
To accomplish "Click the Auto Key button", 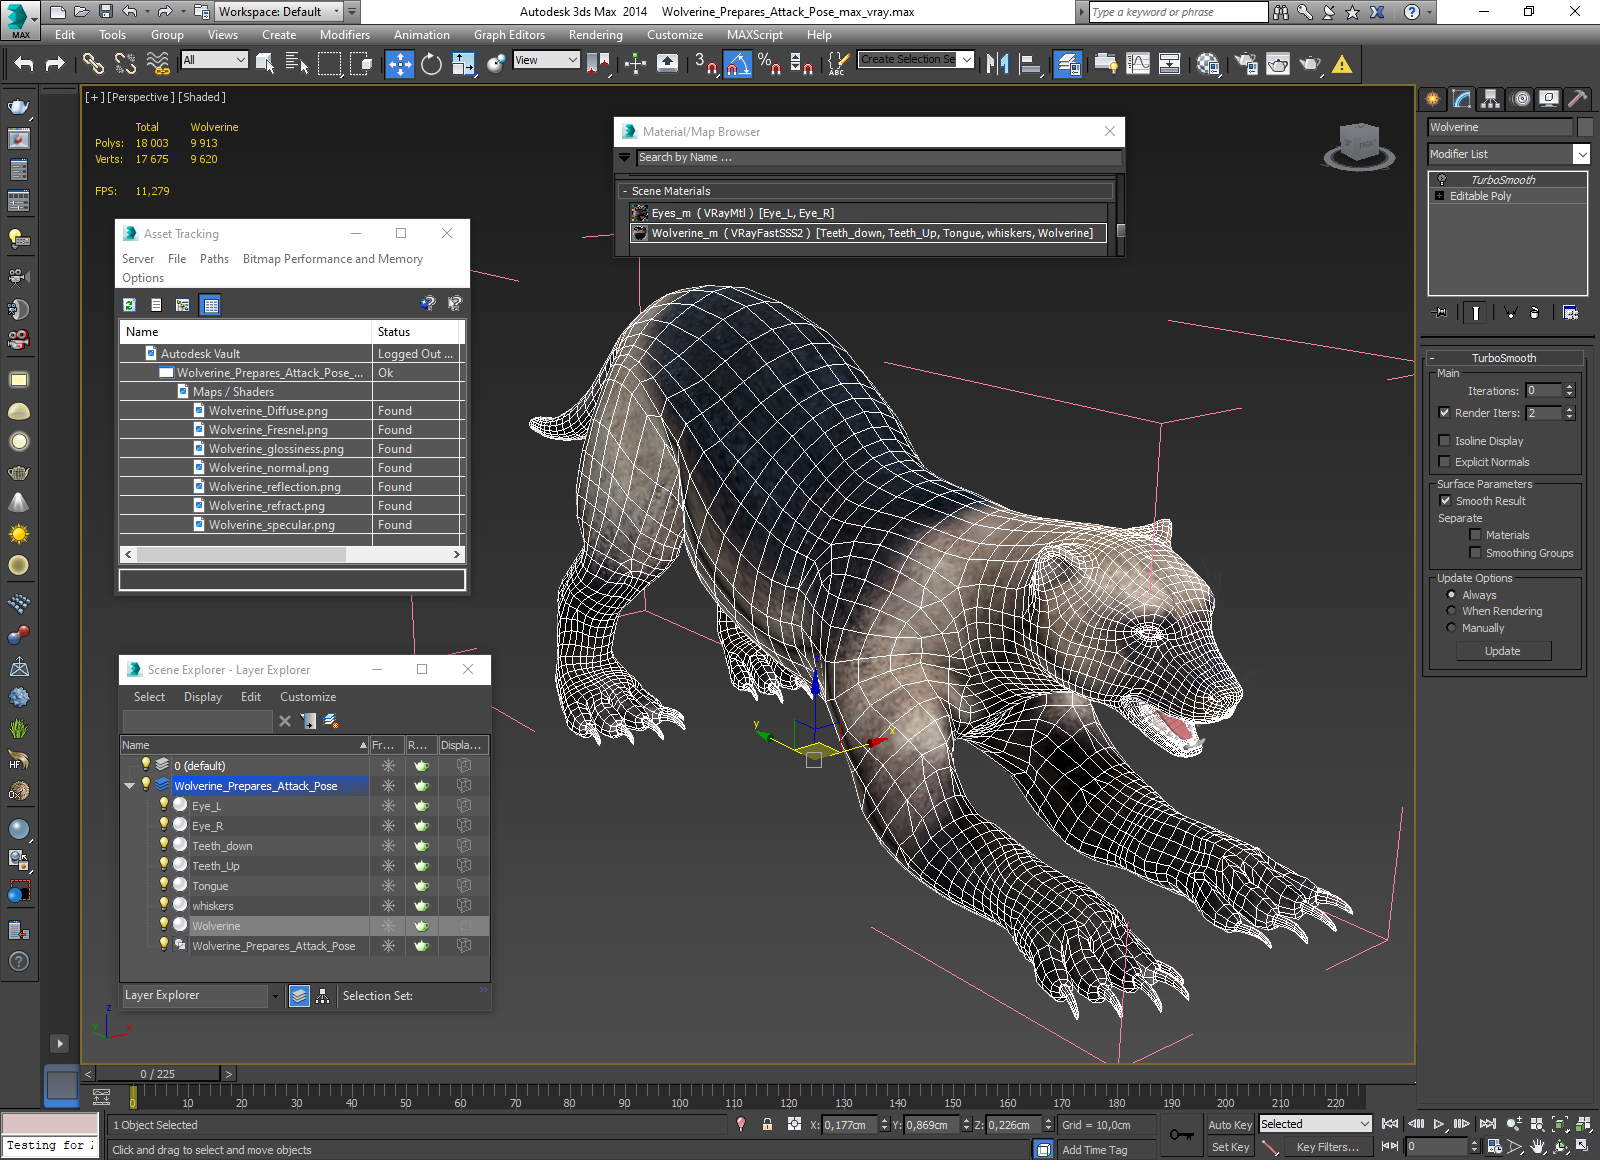I will (x=1229, y=1125).
